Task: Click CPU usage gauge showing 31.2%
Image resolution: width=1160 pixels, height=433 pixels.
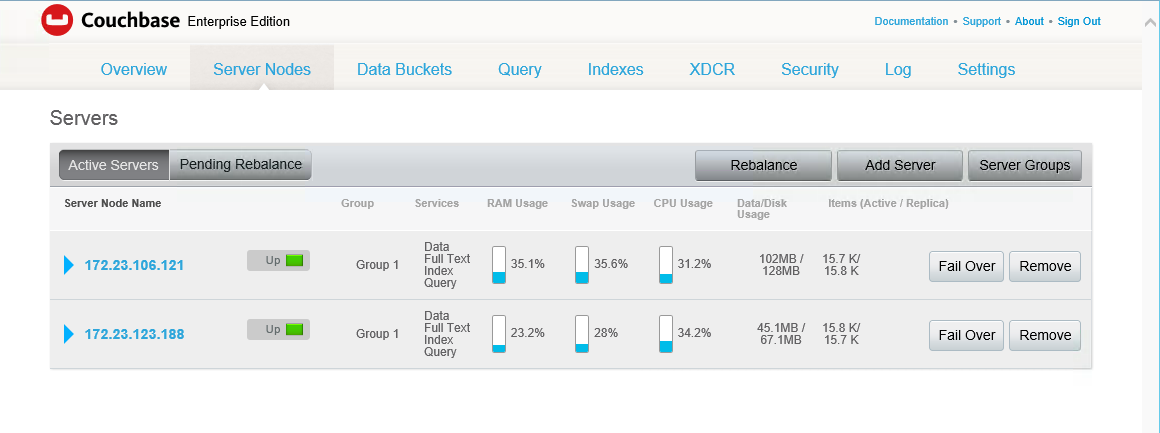Action: [667, 265]
